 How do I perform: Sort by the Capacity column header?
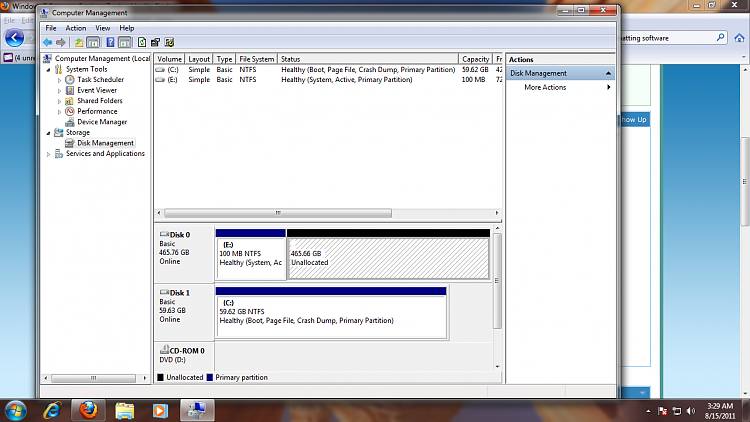(475, 59)
